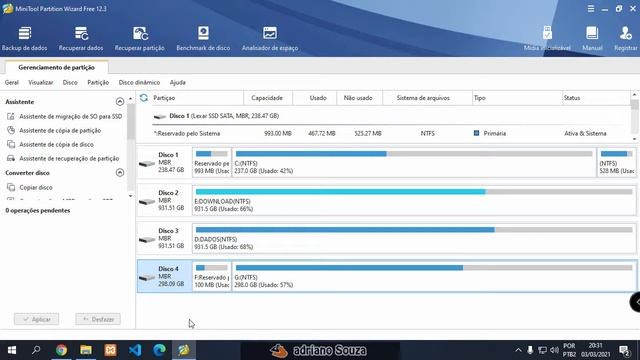The height and width of the screenshot is (360, 640).
Task: Start Assistente de recuperação de partição
Action: [63, 158]
